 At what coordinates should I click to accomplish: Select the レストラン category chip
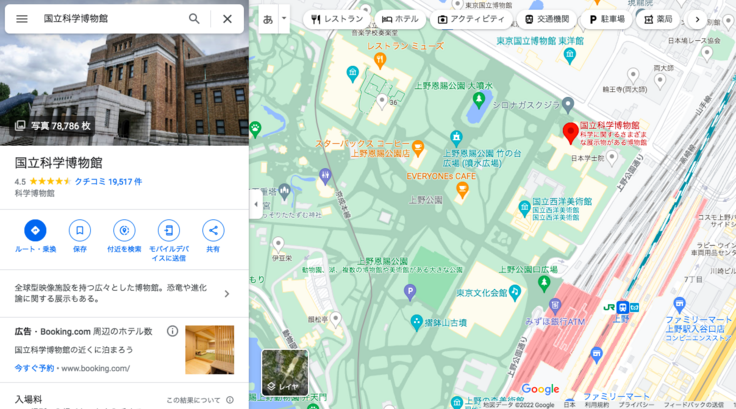(337, 19)
